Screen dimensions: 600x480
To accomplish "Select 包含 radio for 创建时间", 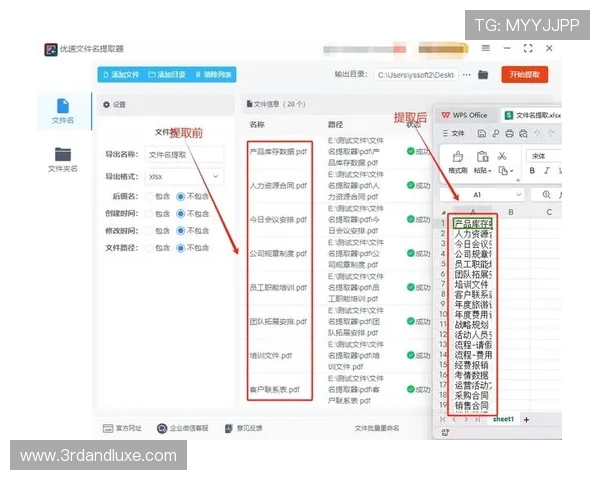I will point(149,214).
